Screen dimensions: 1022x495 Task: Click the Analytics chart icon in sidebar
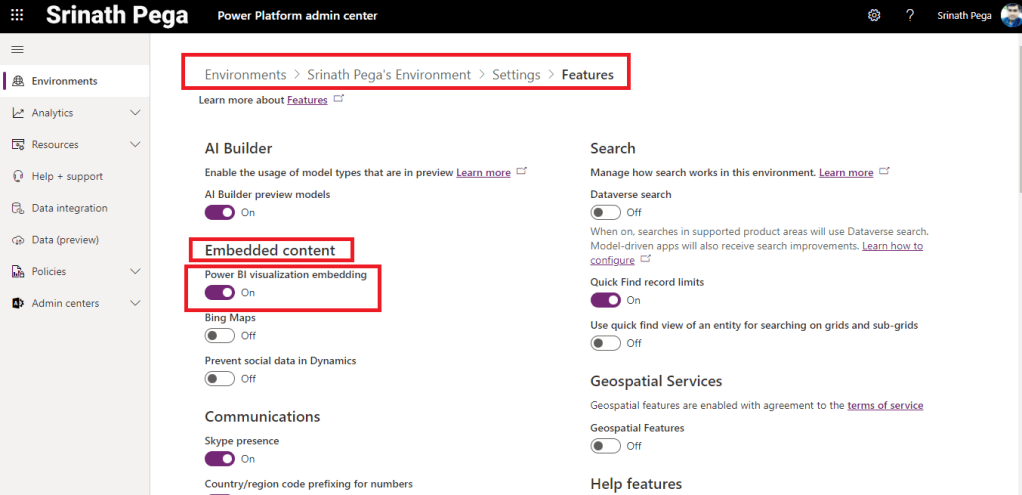(18, 113)
